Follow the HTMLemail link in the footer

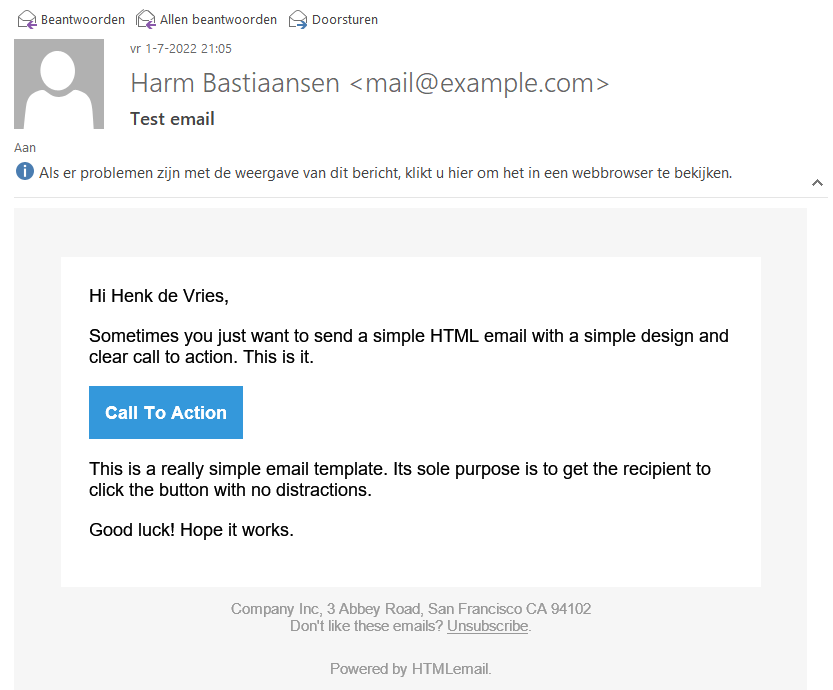pyautogui.click(x=450, y=669)
